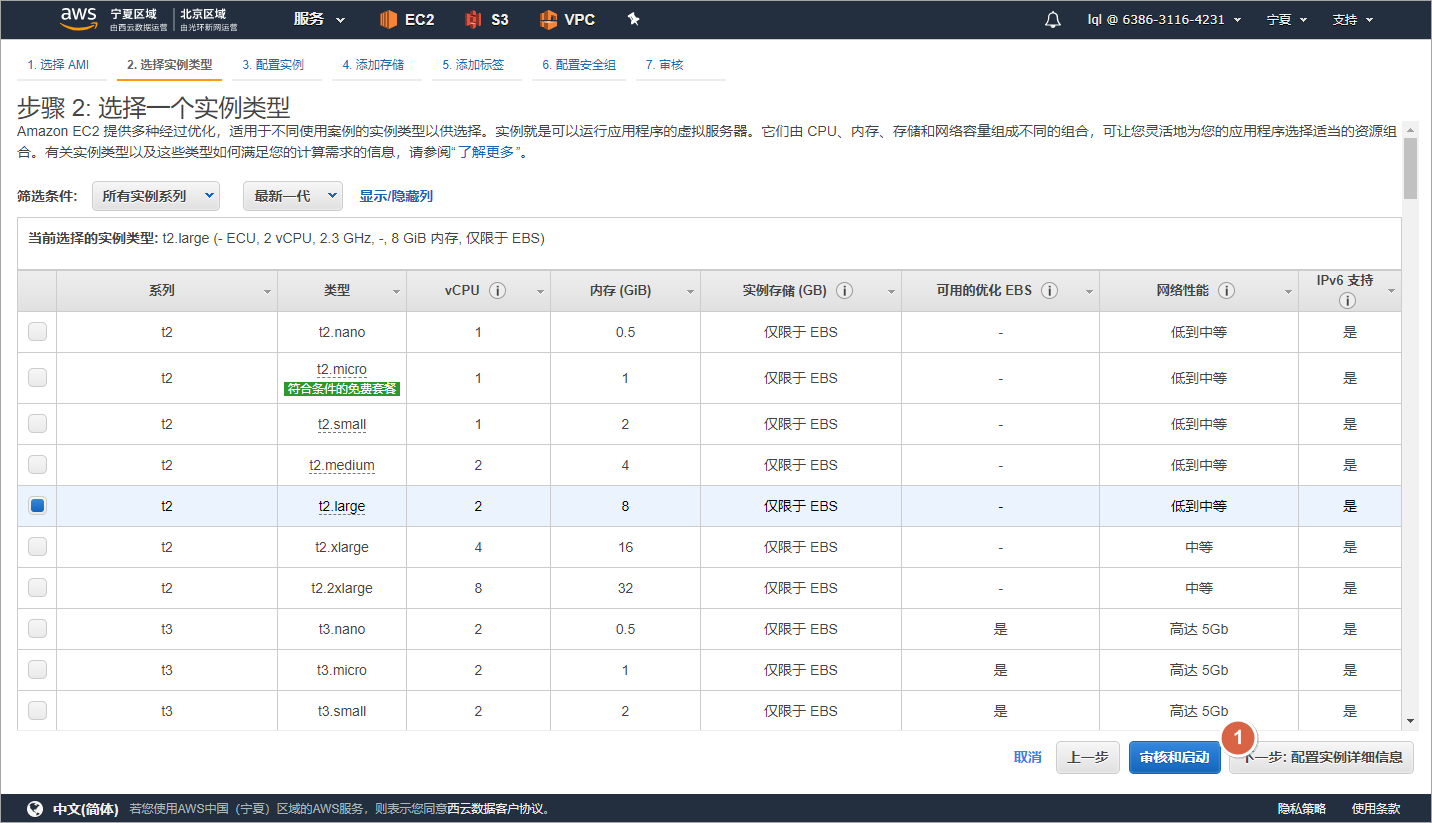This screenshot has width=1432, height=823.
Task: Click the 网络性能 column header
Action: 1199,291
